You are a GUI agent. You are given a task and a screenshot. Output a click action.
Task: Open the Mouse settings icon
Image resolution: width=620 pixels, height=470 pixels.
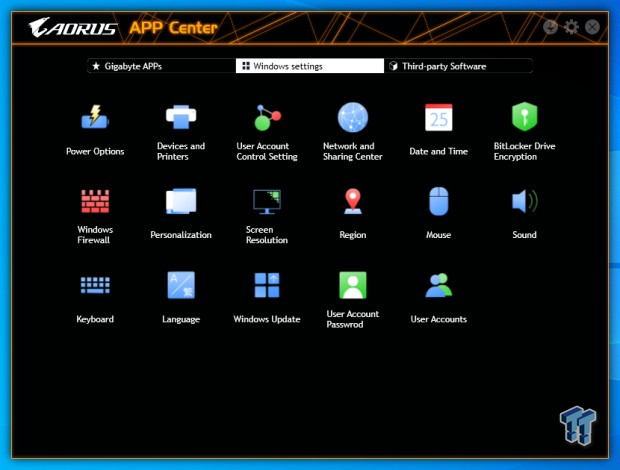click(x=439, y=201)
